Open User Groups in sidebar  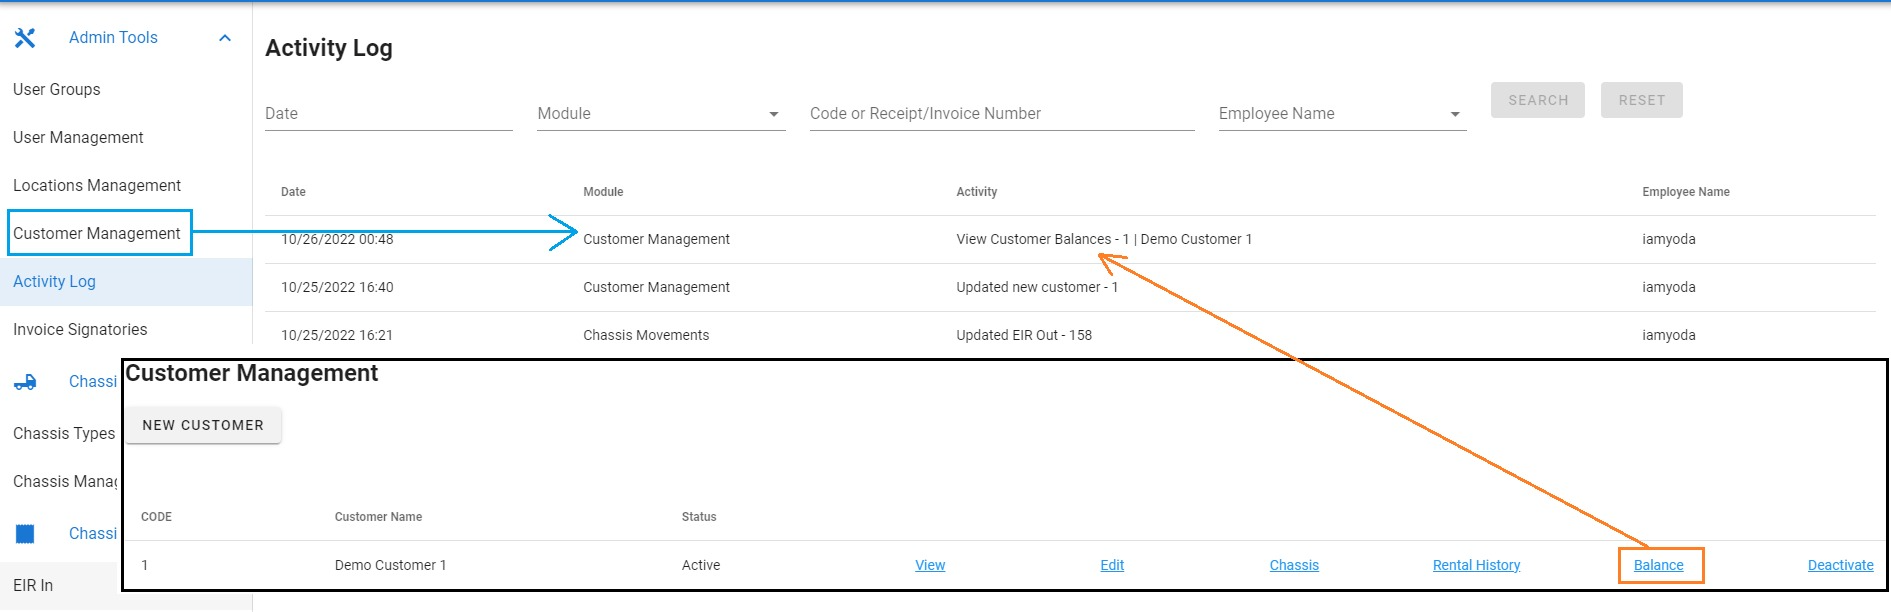coord(57,90)
